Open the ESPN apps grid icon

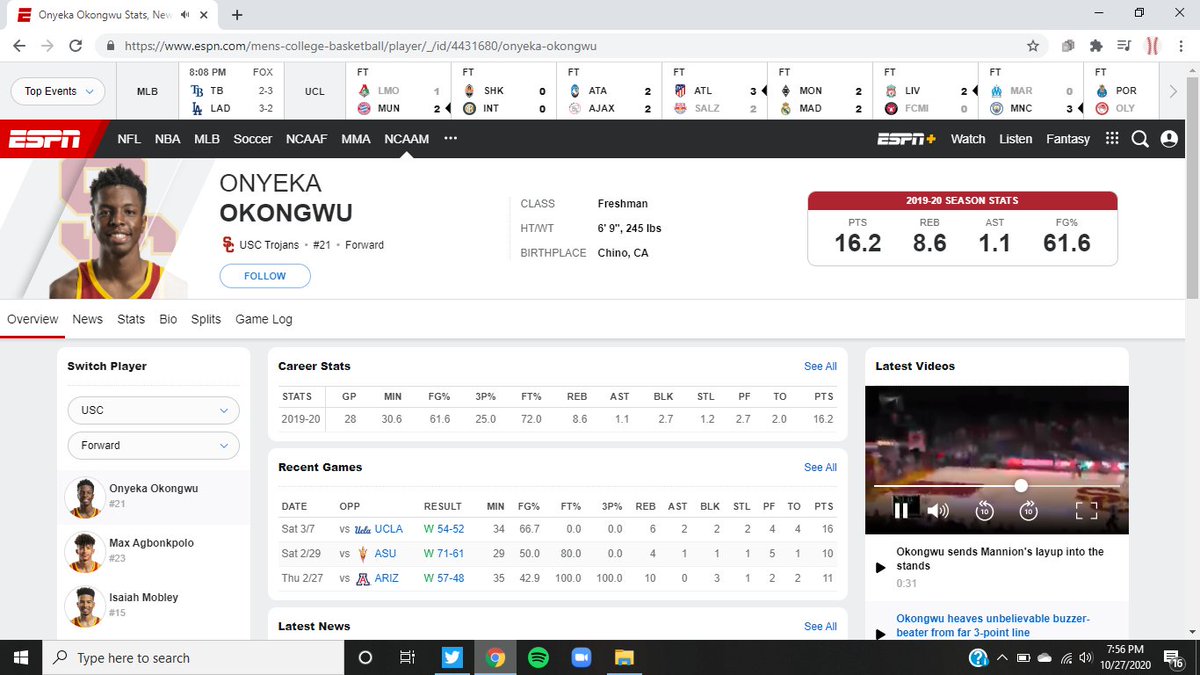tap(1112, 139)
